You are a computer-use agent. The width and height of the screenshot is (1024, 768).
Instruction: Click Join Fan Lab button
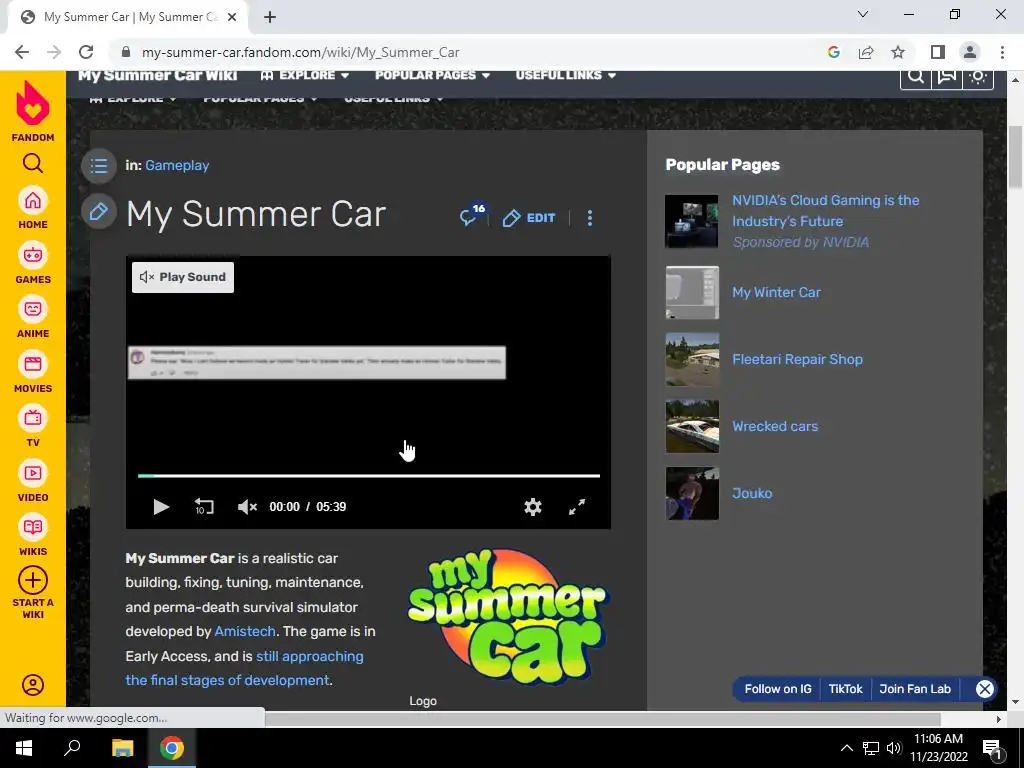[x=915, y=689]
